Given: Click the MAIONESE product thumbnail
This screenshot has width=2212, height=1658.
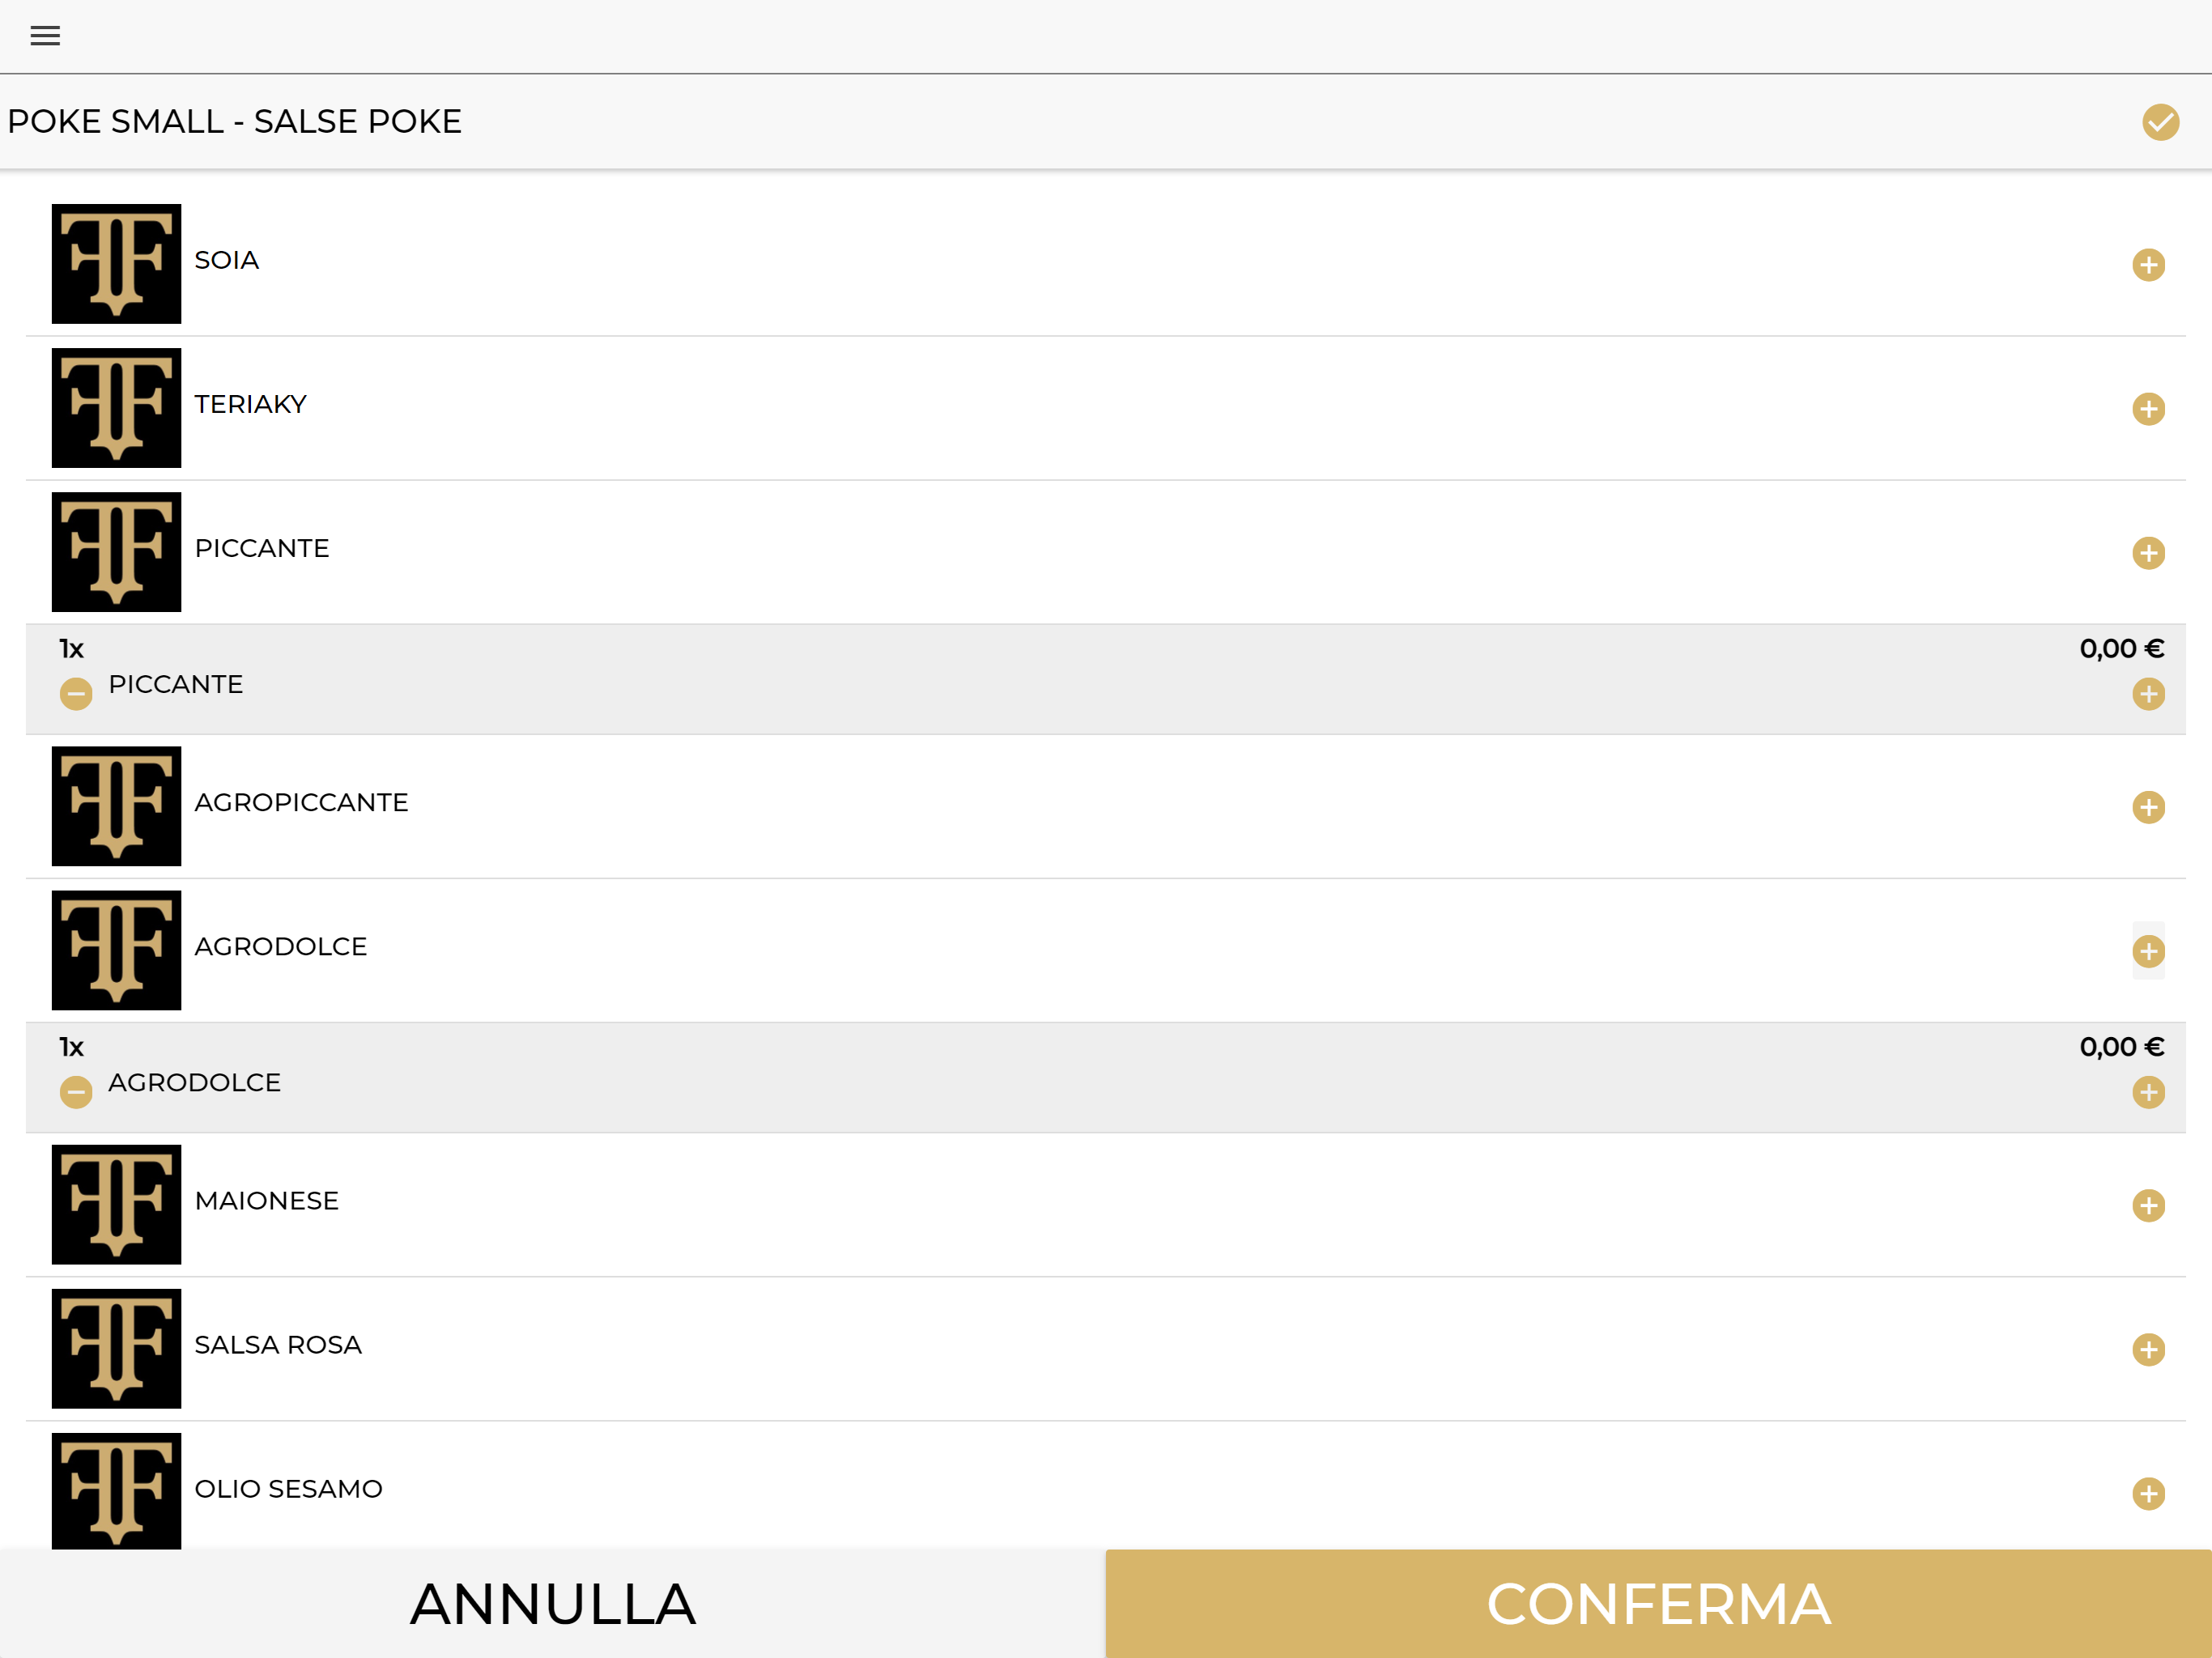Looking at the screenshot, I should click(117, 1204).
